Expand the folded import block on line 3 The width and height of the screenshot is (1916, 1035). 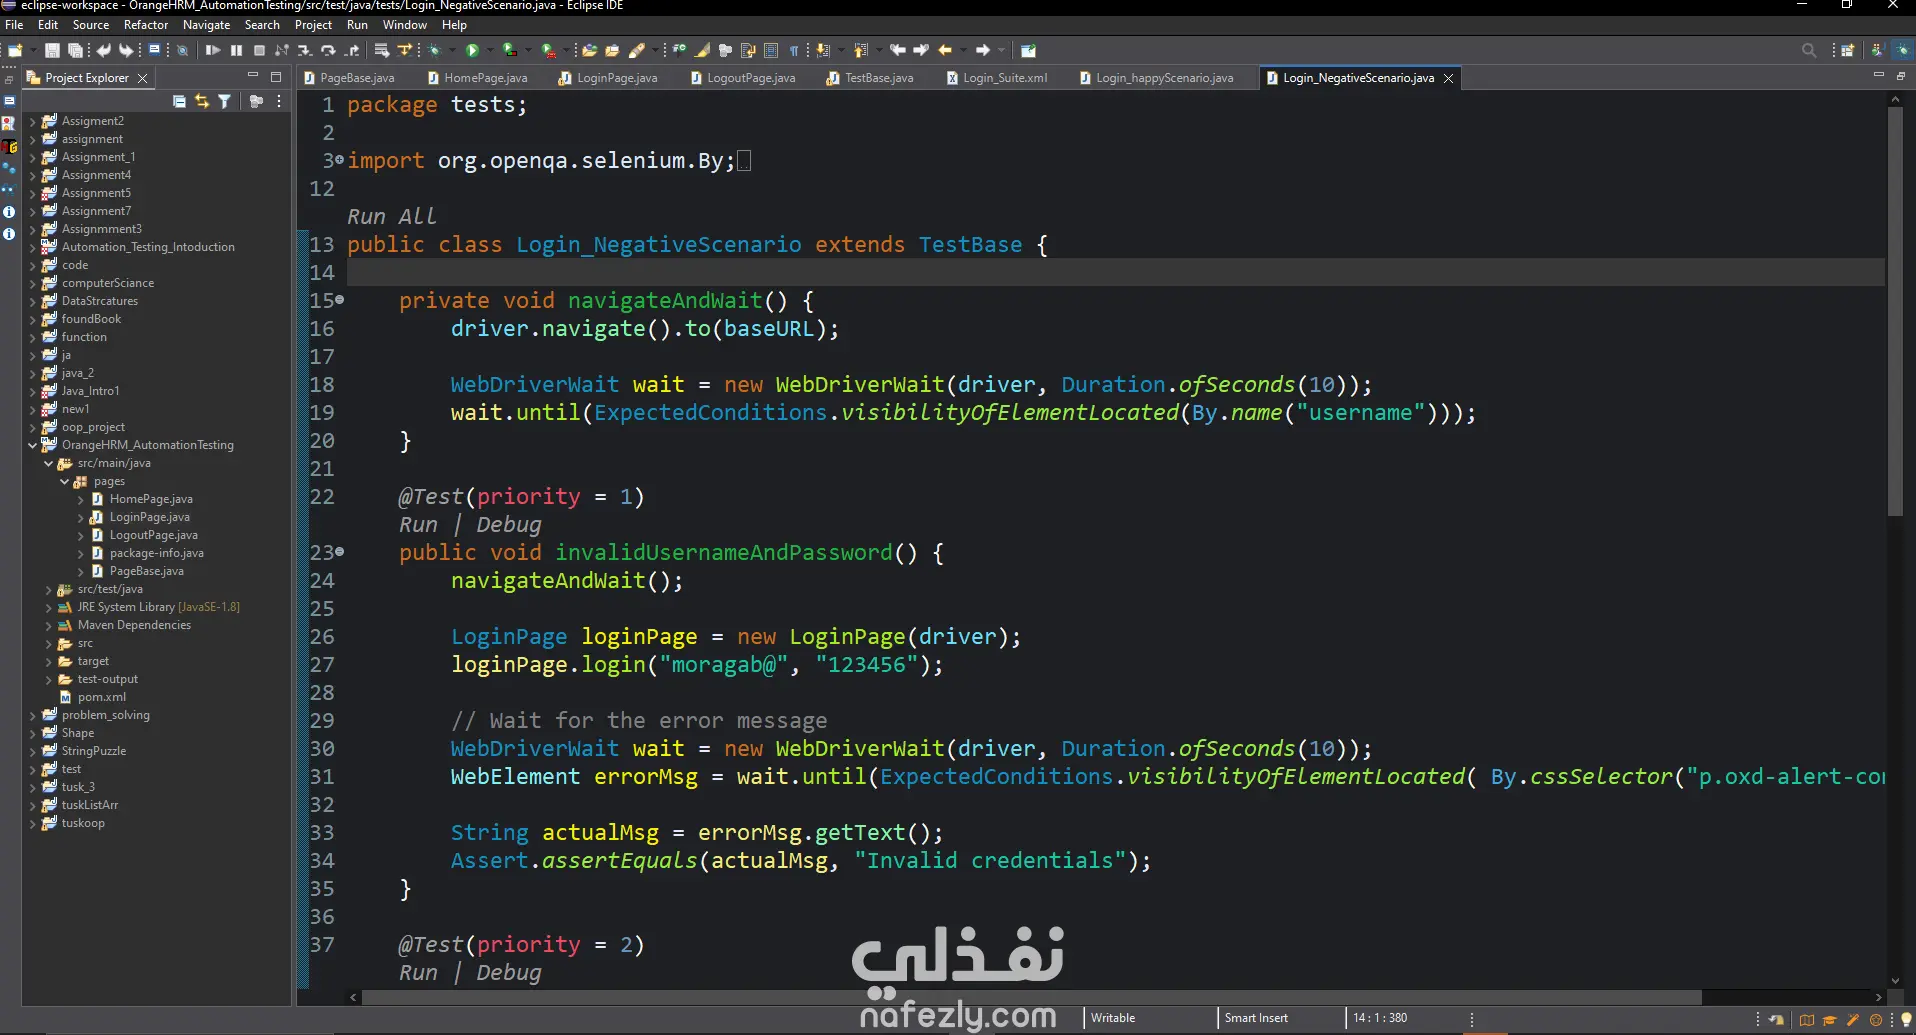tap(340, 160)
